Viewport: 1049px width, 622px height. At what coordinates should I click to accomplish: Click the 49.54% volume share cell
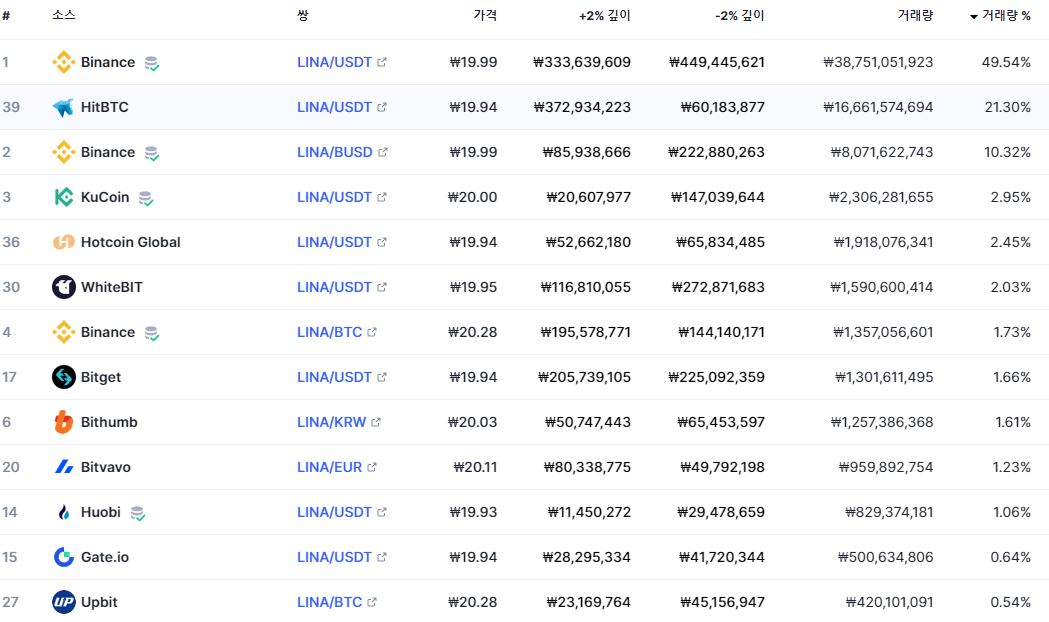pyautogui.click(x=1006, y=62)
